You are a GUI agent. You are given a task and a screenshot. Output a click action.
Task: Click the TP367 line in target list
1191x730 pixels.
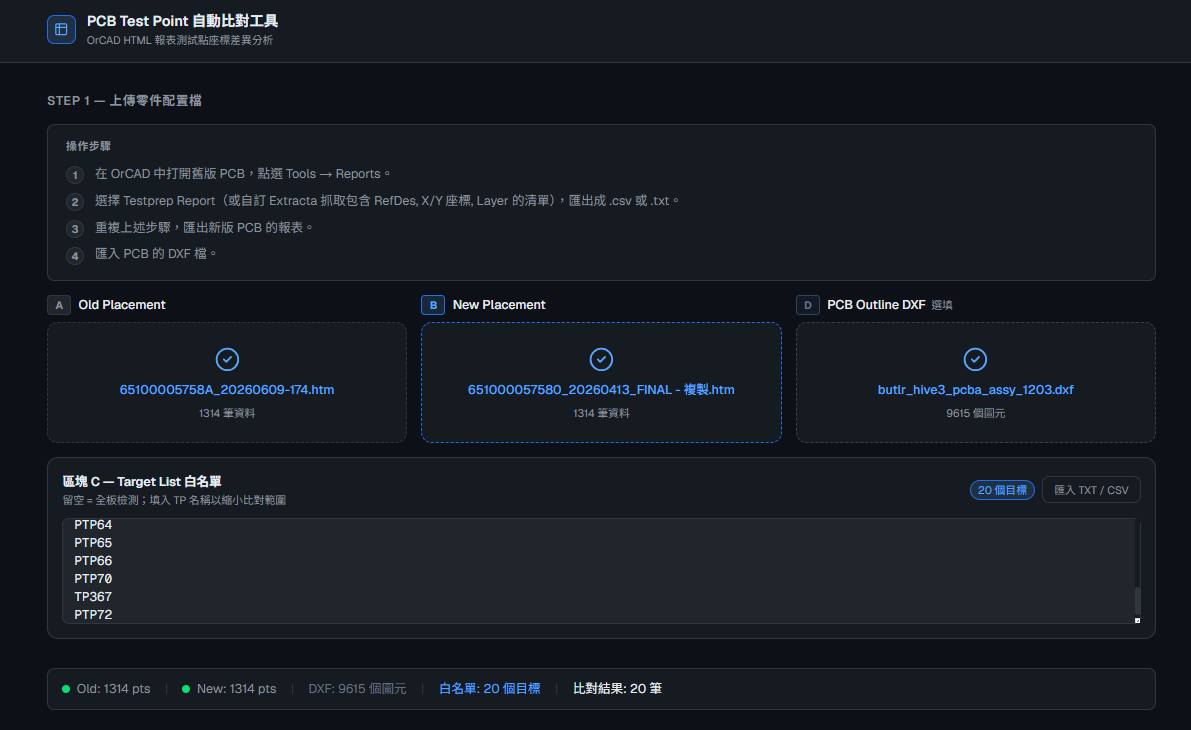93,597
